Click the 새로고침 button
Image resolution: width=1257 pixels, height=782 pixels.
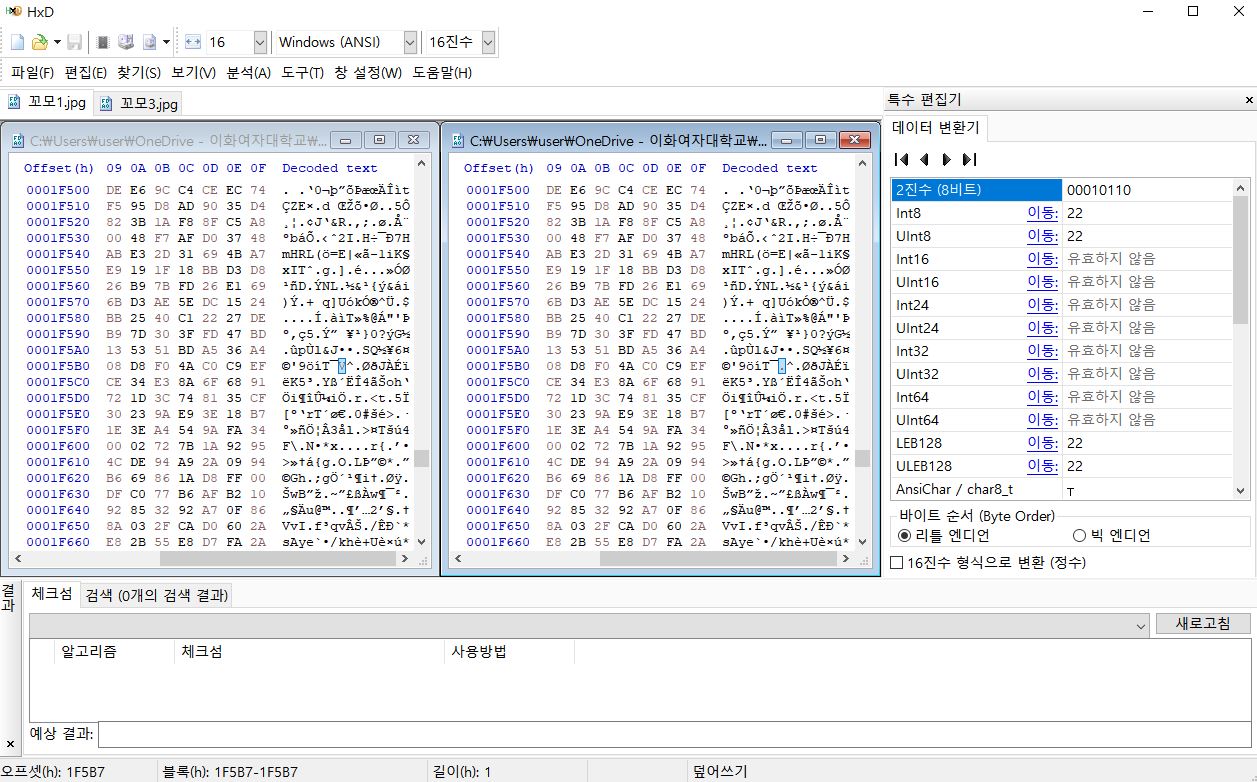click(x=1203, y=623)
